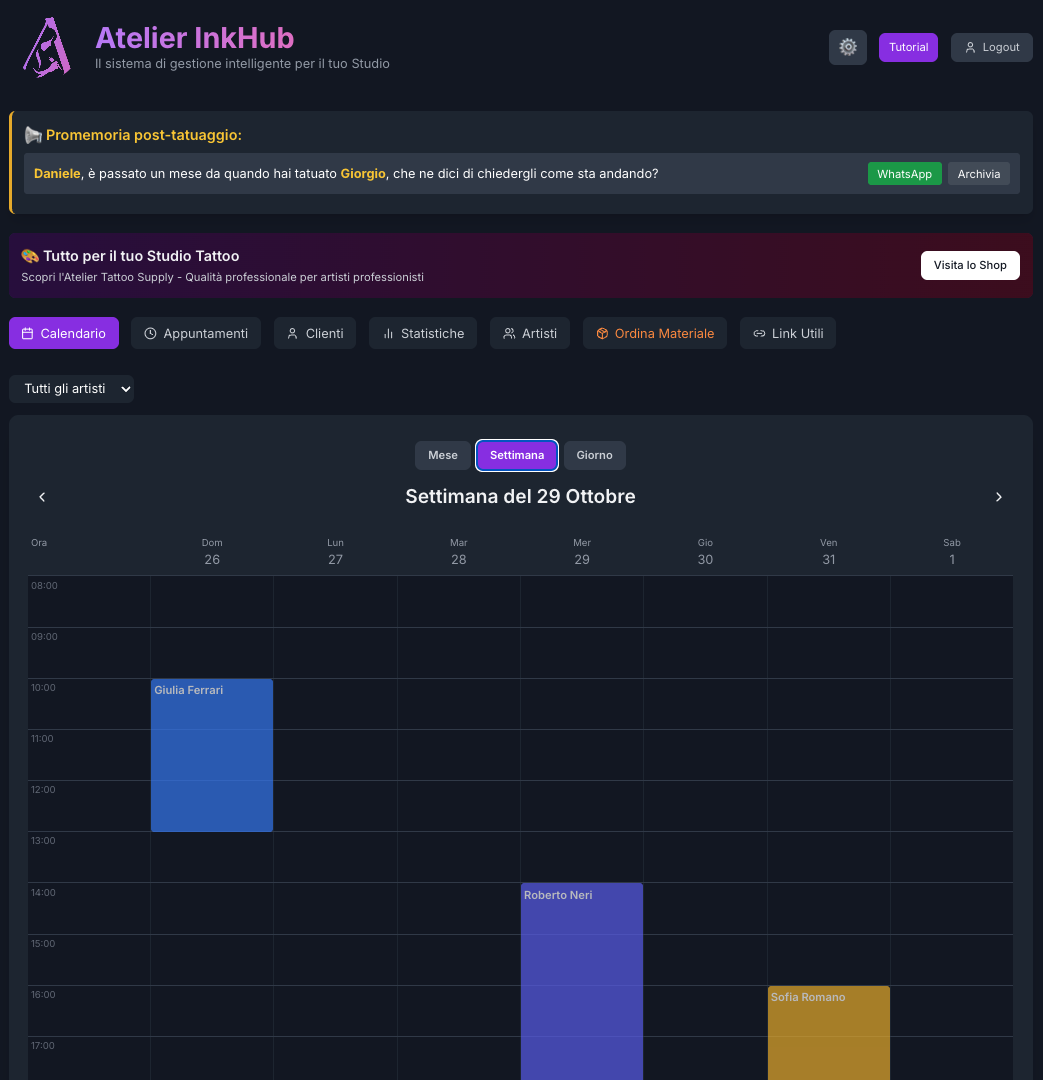The image size is (1043, 1080).
Task: Select the Calendario tab
Action: [64, 333]
